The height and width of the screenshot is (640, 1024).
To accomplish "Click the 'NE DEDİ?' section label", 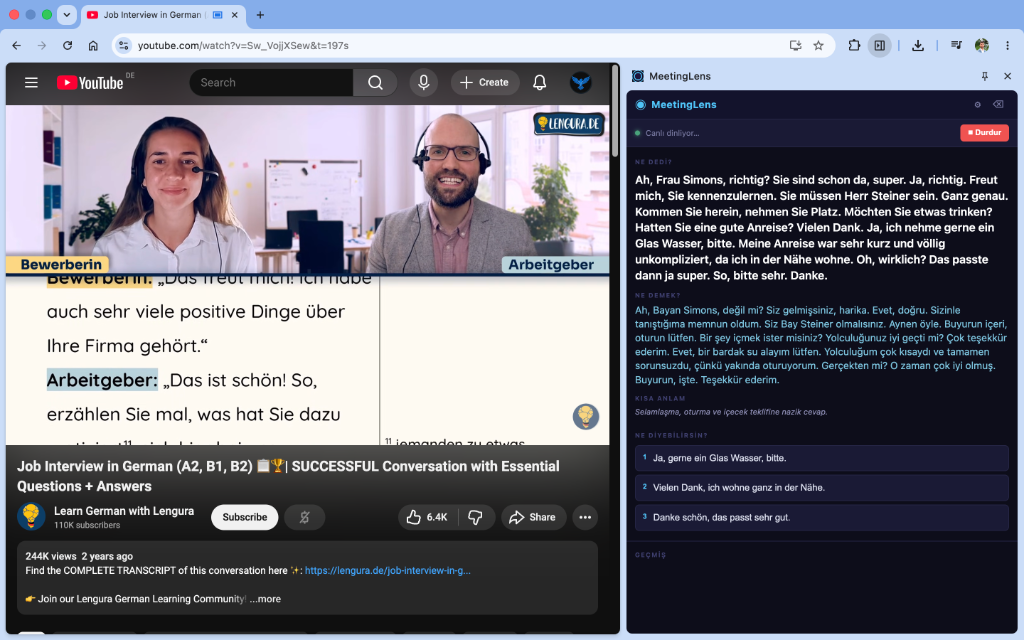I will (653, 162).
